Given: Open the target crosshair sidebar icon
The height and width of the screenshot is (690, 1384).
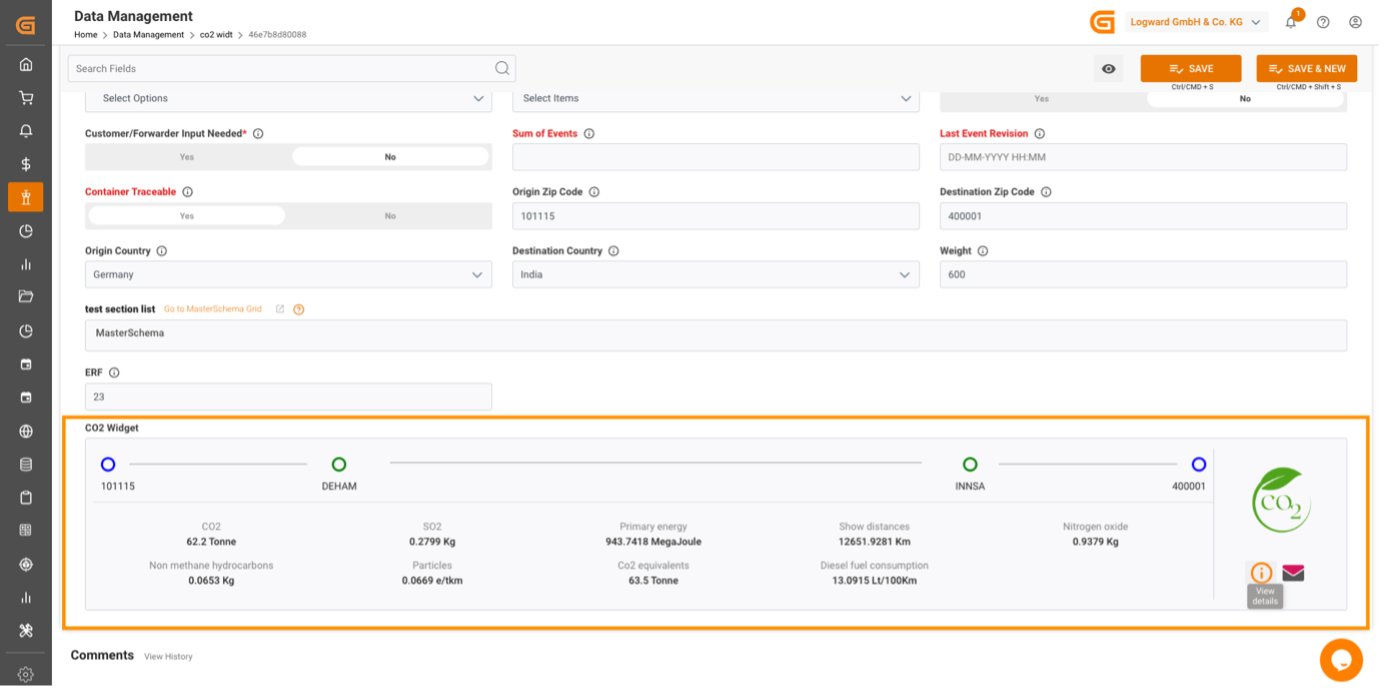Looking at the screenshot, I should (26, 564).
